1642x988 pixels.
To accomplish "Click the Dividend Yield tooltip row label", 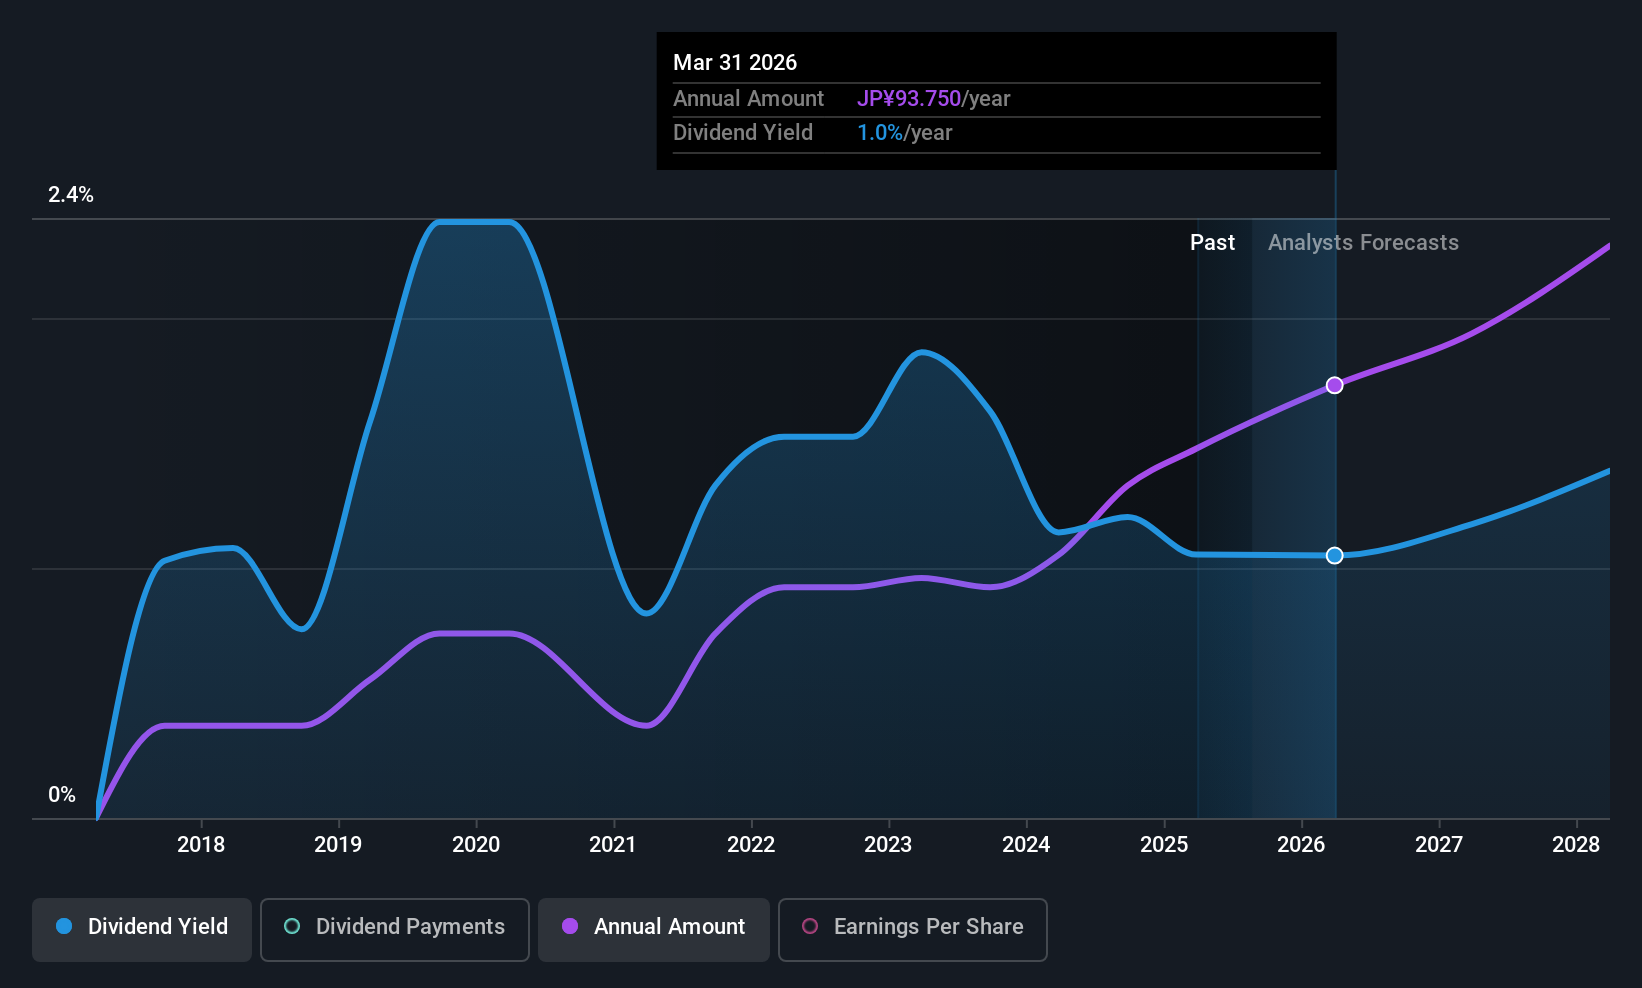I will 743,133.
